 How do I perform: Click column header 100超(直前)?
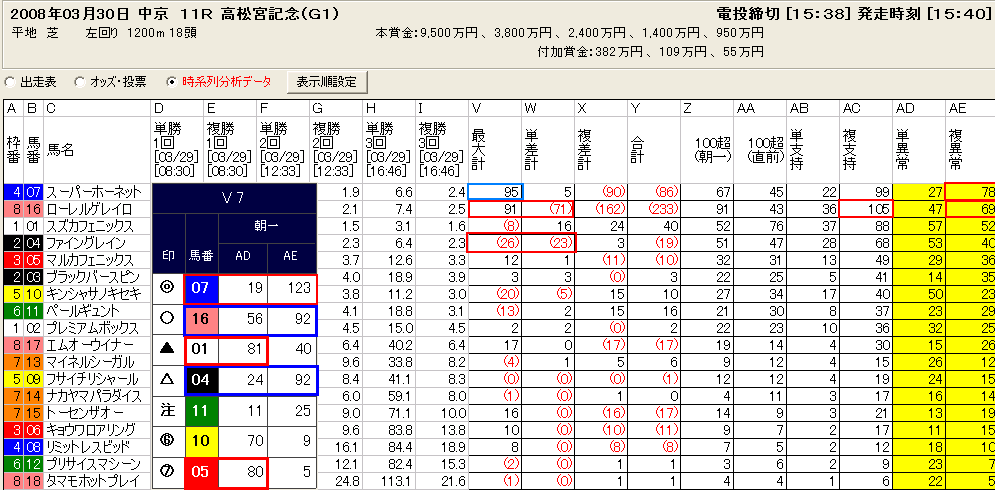click(760, 150)
